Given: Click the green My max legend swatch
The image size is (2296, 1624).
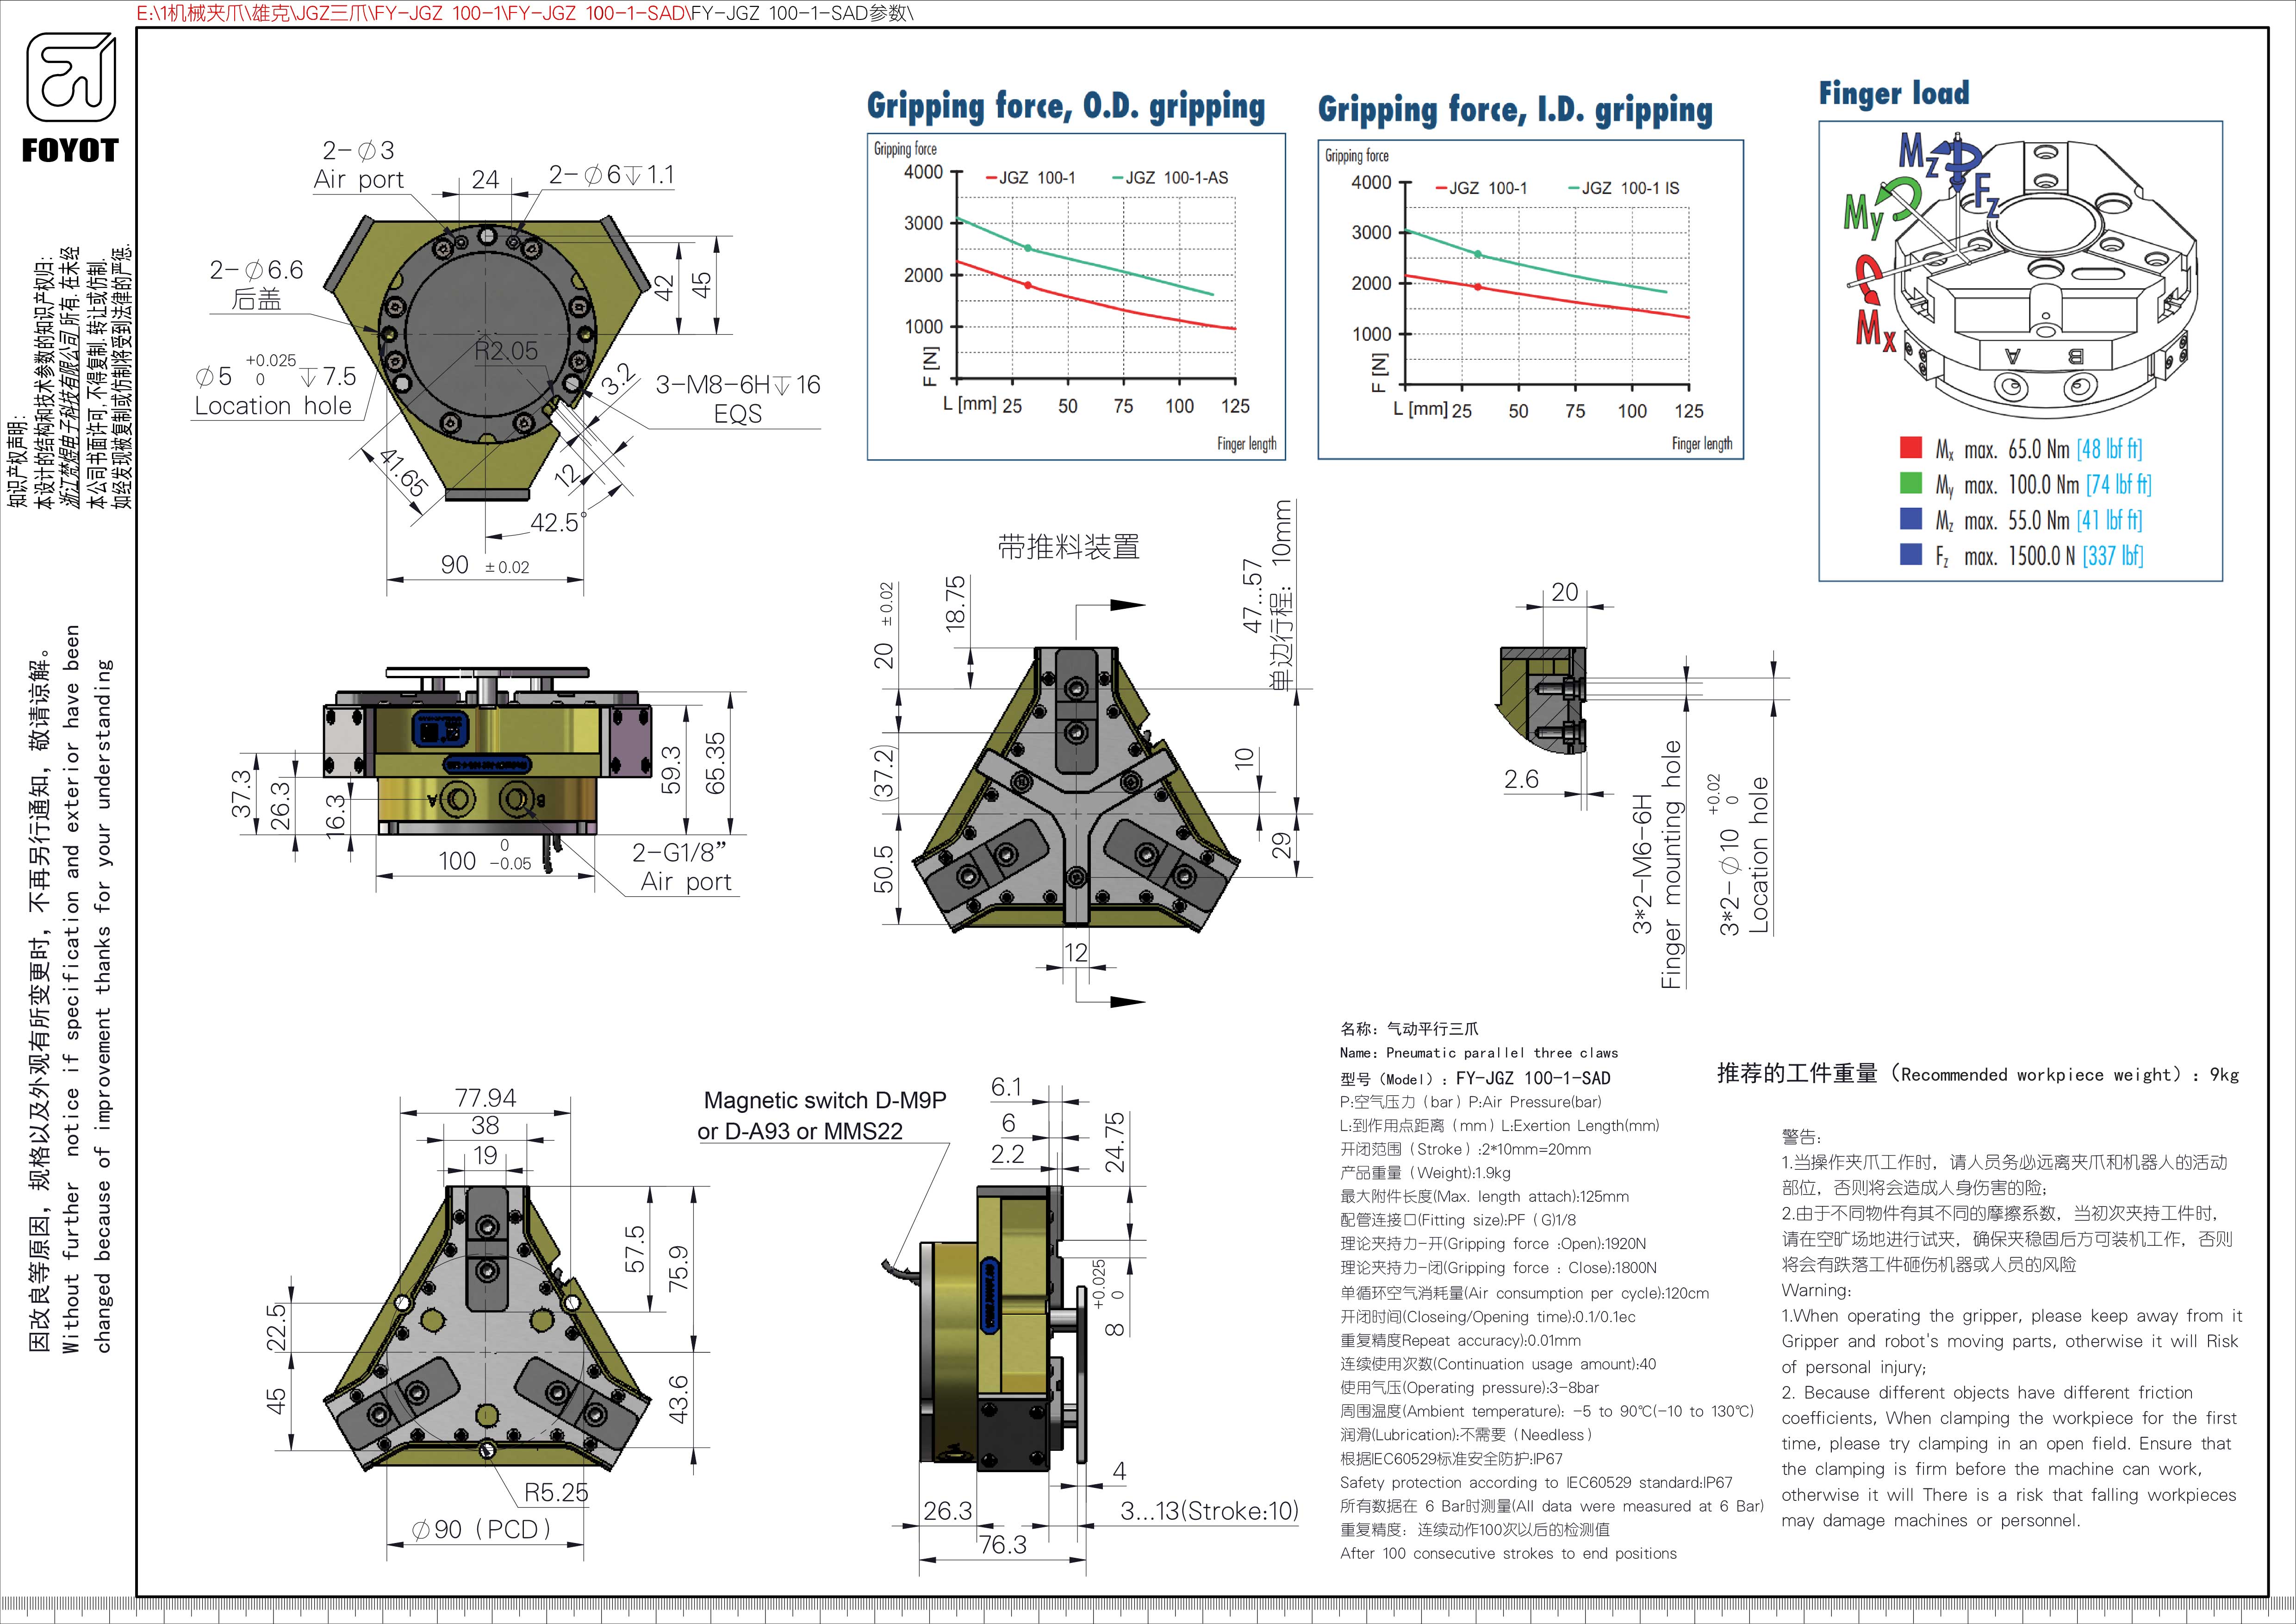Looking at the screenshot, I should pyautogui.click(x=1910, y=483).
